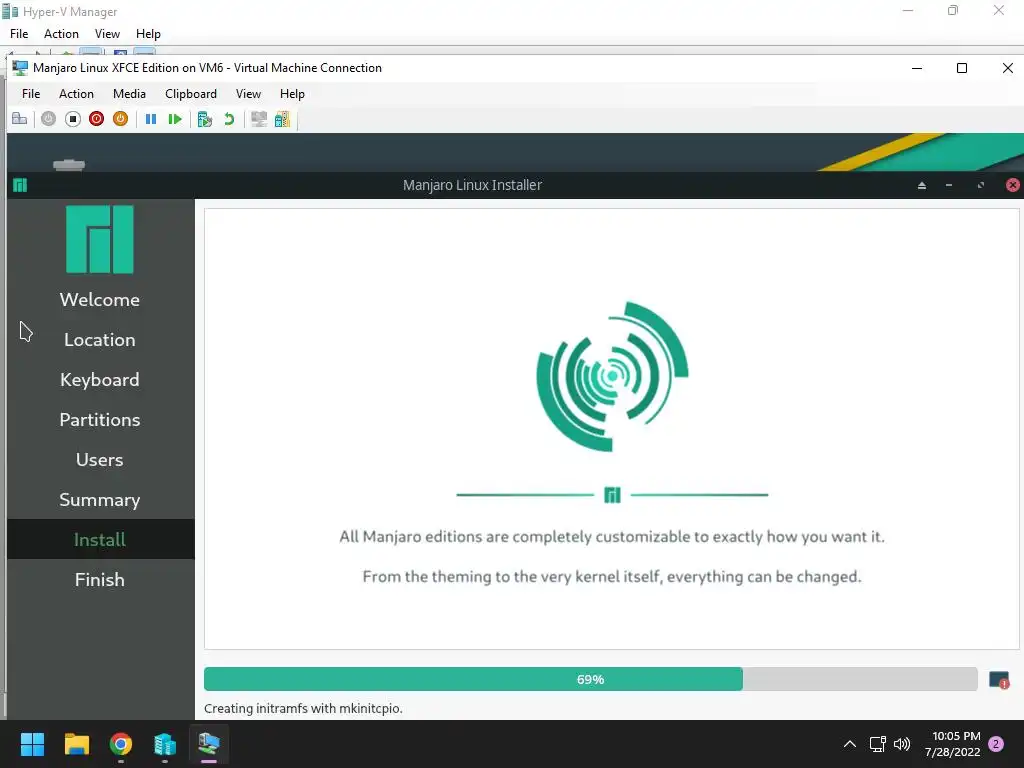This screenshot has height=768, width=1024.
Task: Click the grey Start VM icon
Action: (48, 119)
